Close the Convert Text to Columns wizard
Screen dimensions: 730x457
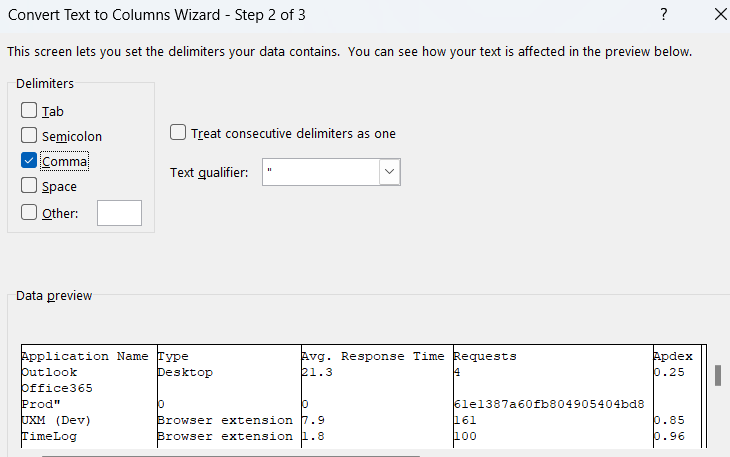pyautogui.click(x=722, y=15)
